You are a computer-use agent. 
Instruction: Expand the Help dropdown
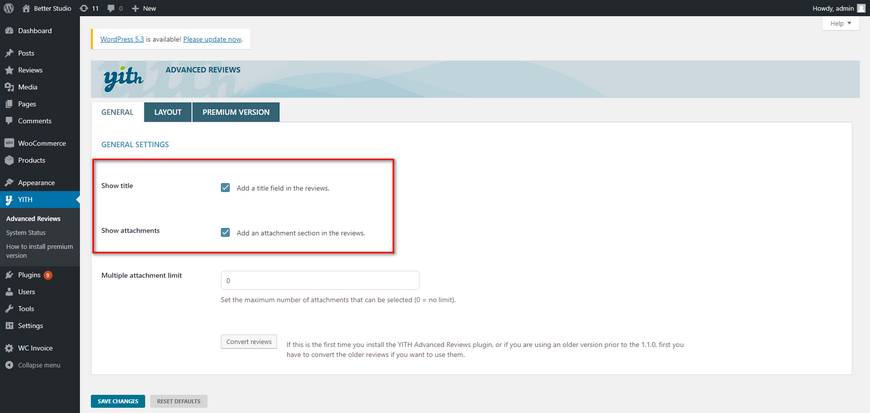[x=841, y=24]
